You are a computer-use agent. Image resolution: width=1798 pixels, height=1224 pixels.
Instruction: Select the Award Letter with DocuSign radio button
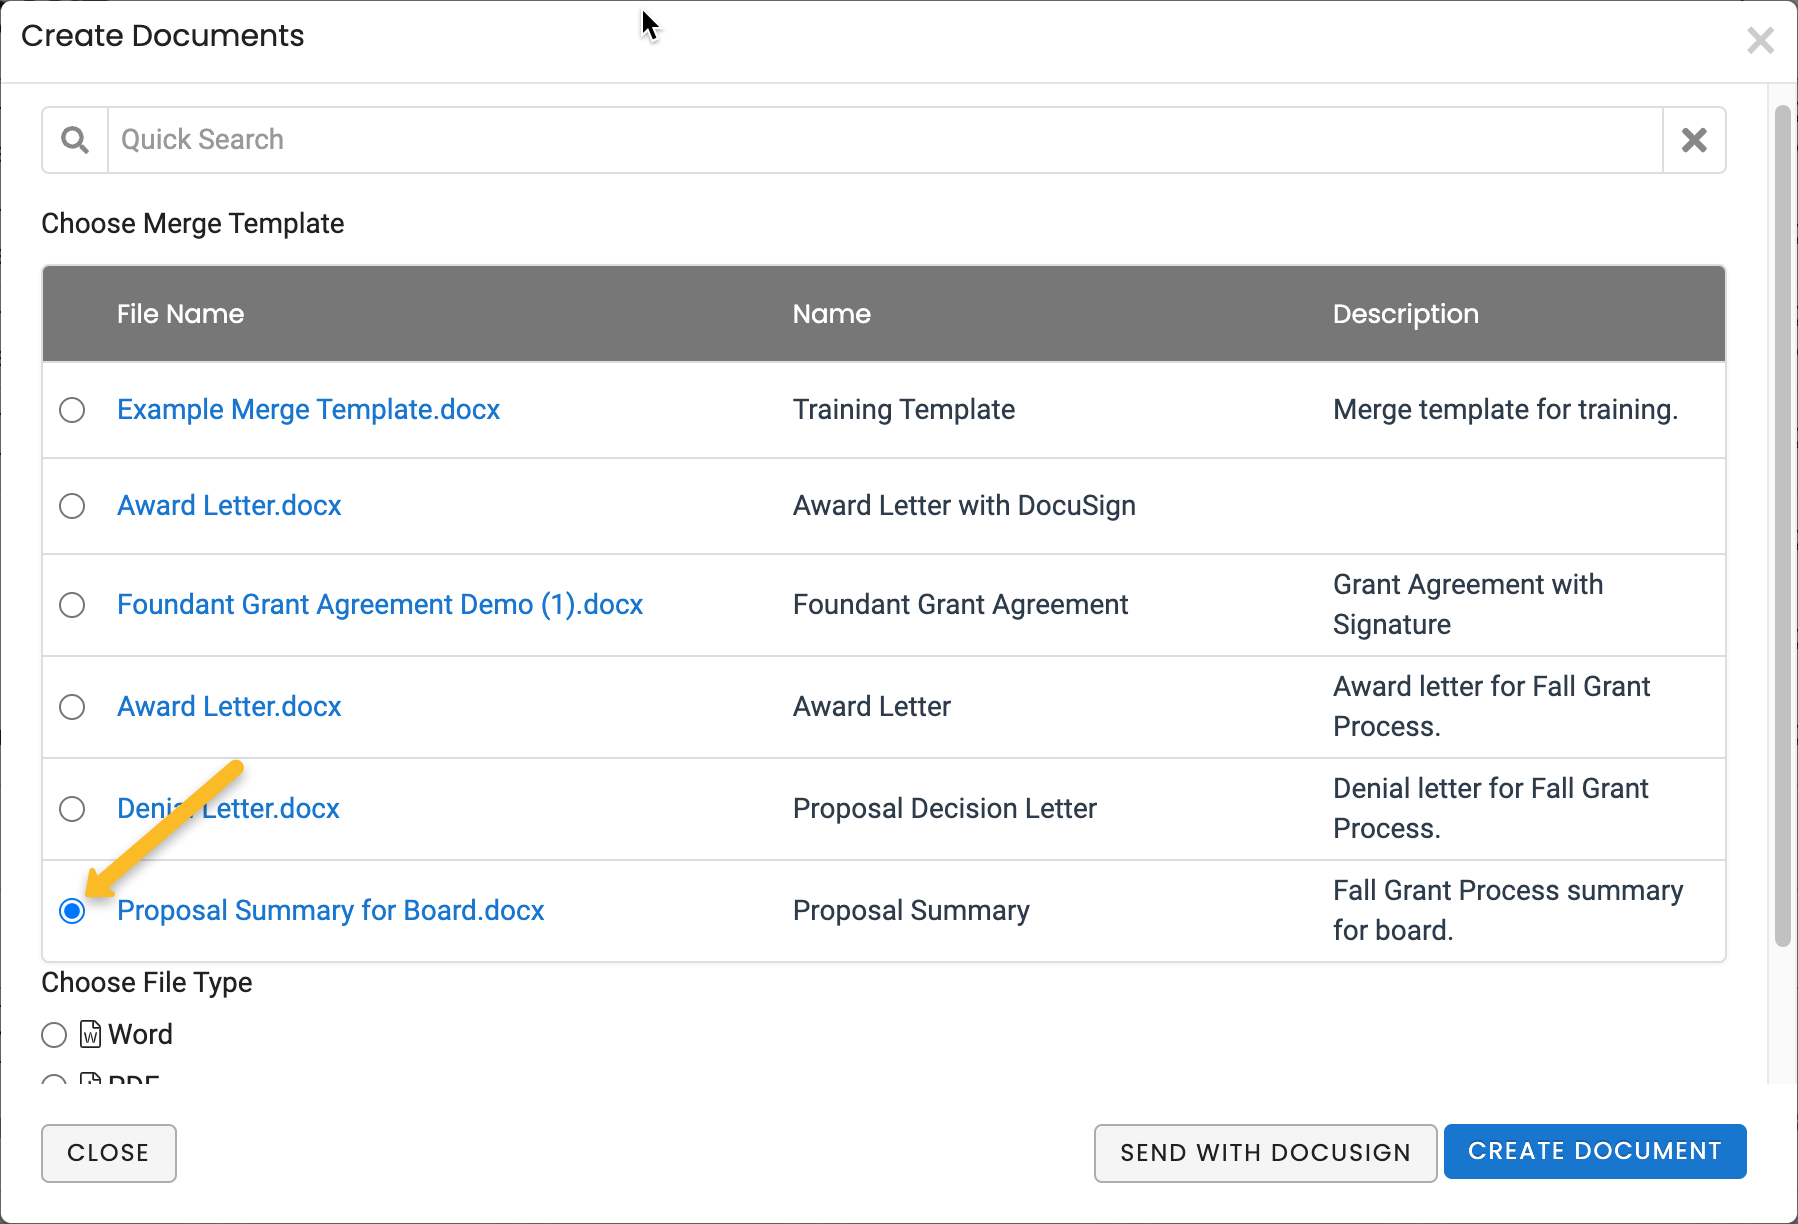pos(72,506)
